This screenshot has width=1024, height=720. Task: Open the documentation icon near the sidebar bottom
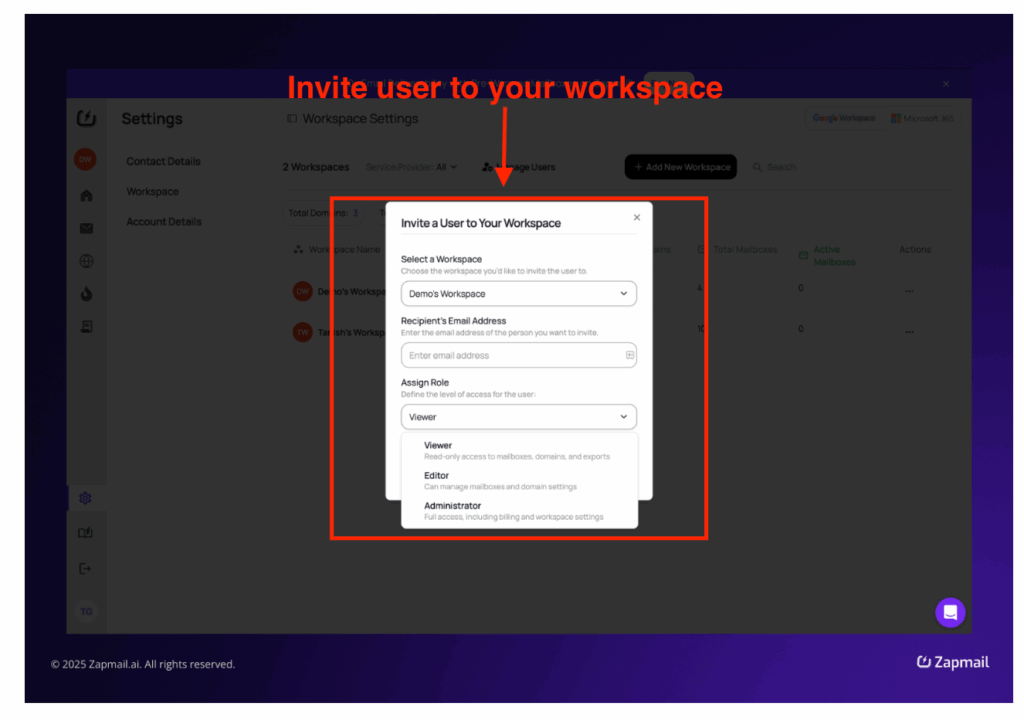[x=86, y=532]
